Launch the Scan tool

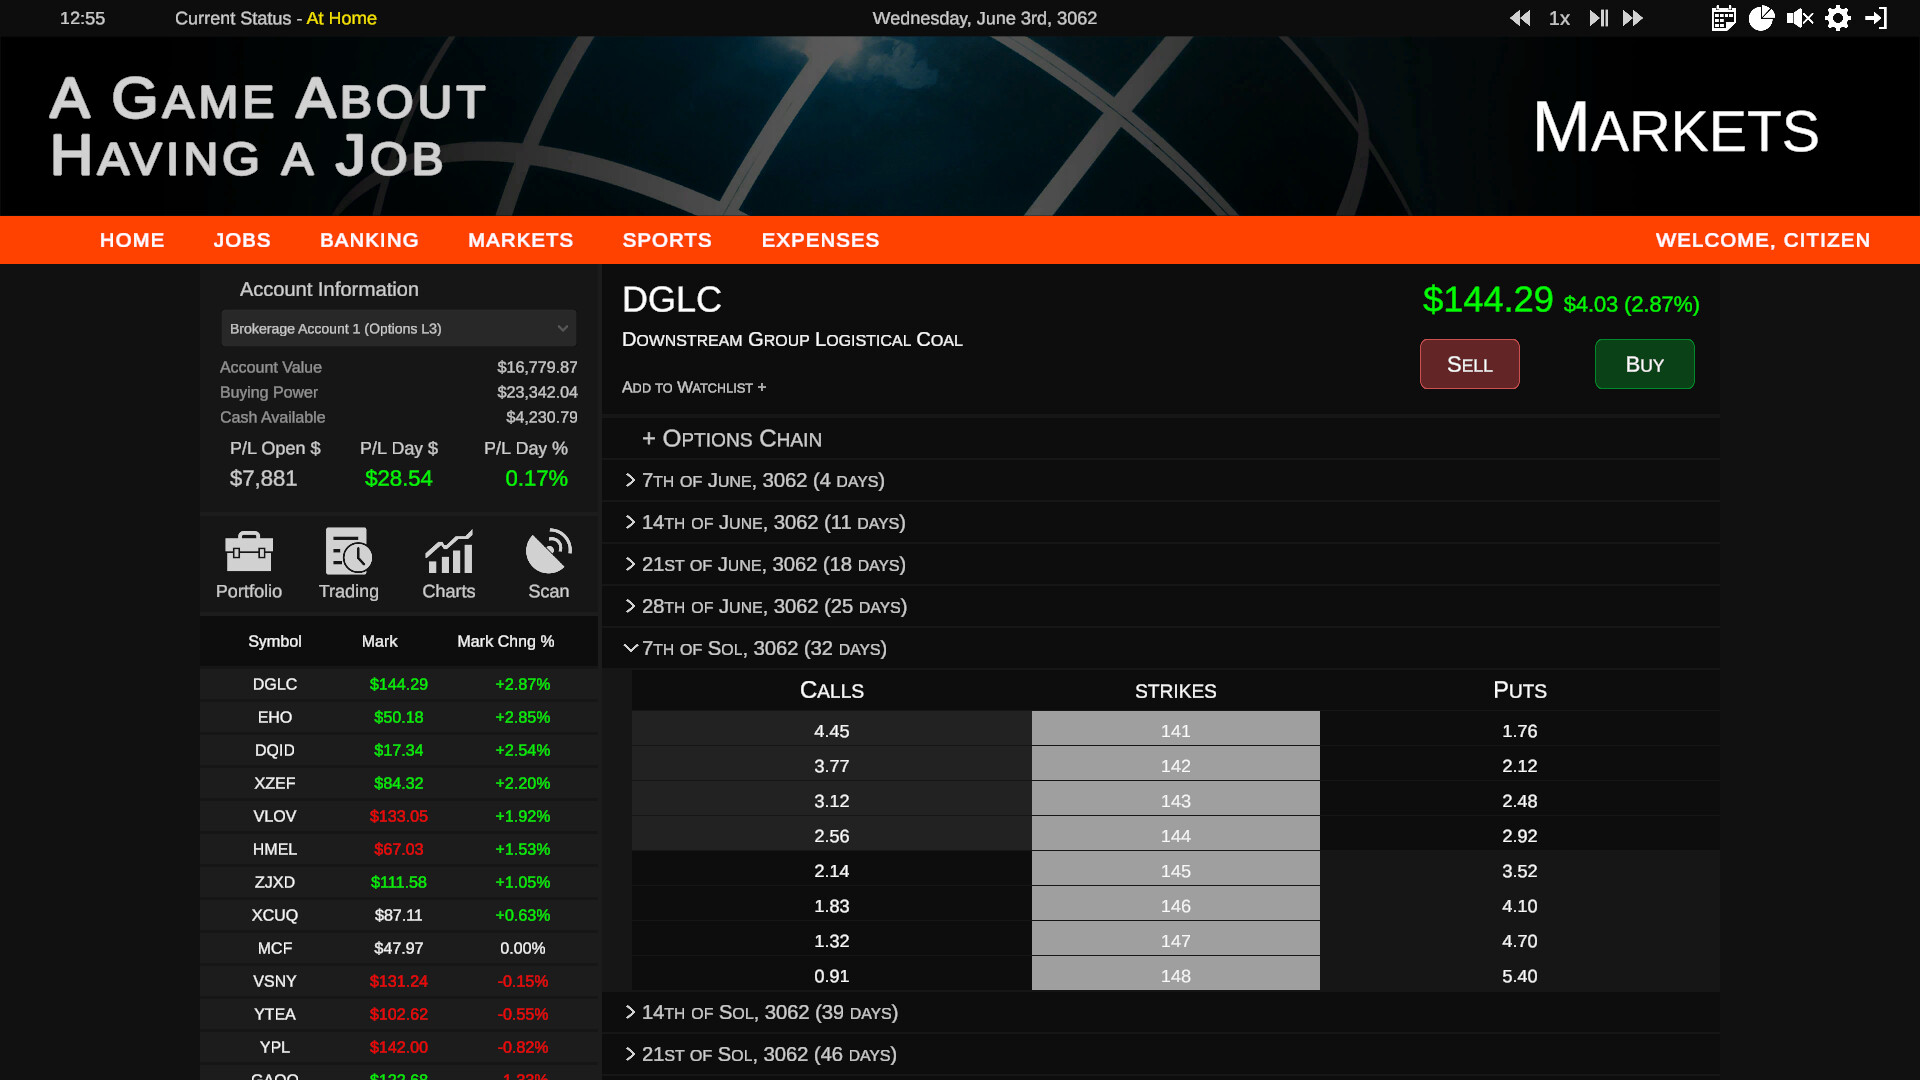(548, 563)
